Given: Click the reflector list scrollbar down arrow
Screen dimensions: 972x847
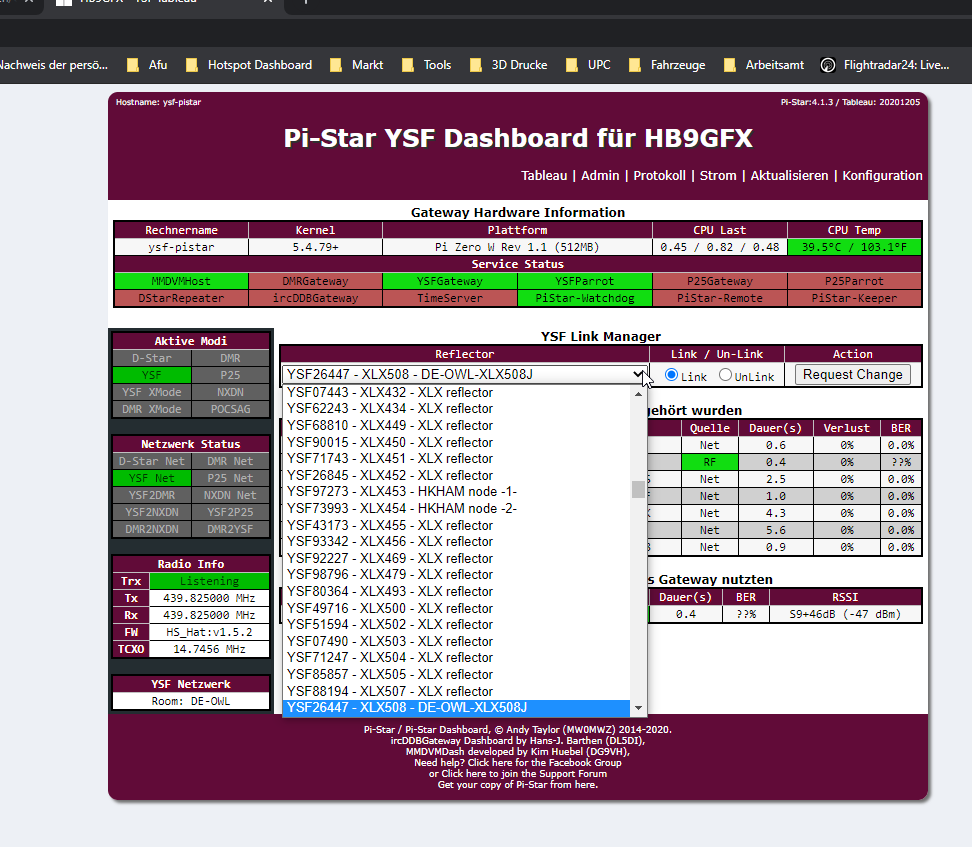Looking at the screenshot, I should coord(638,708).
